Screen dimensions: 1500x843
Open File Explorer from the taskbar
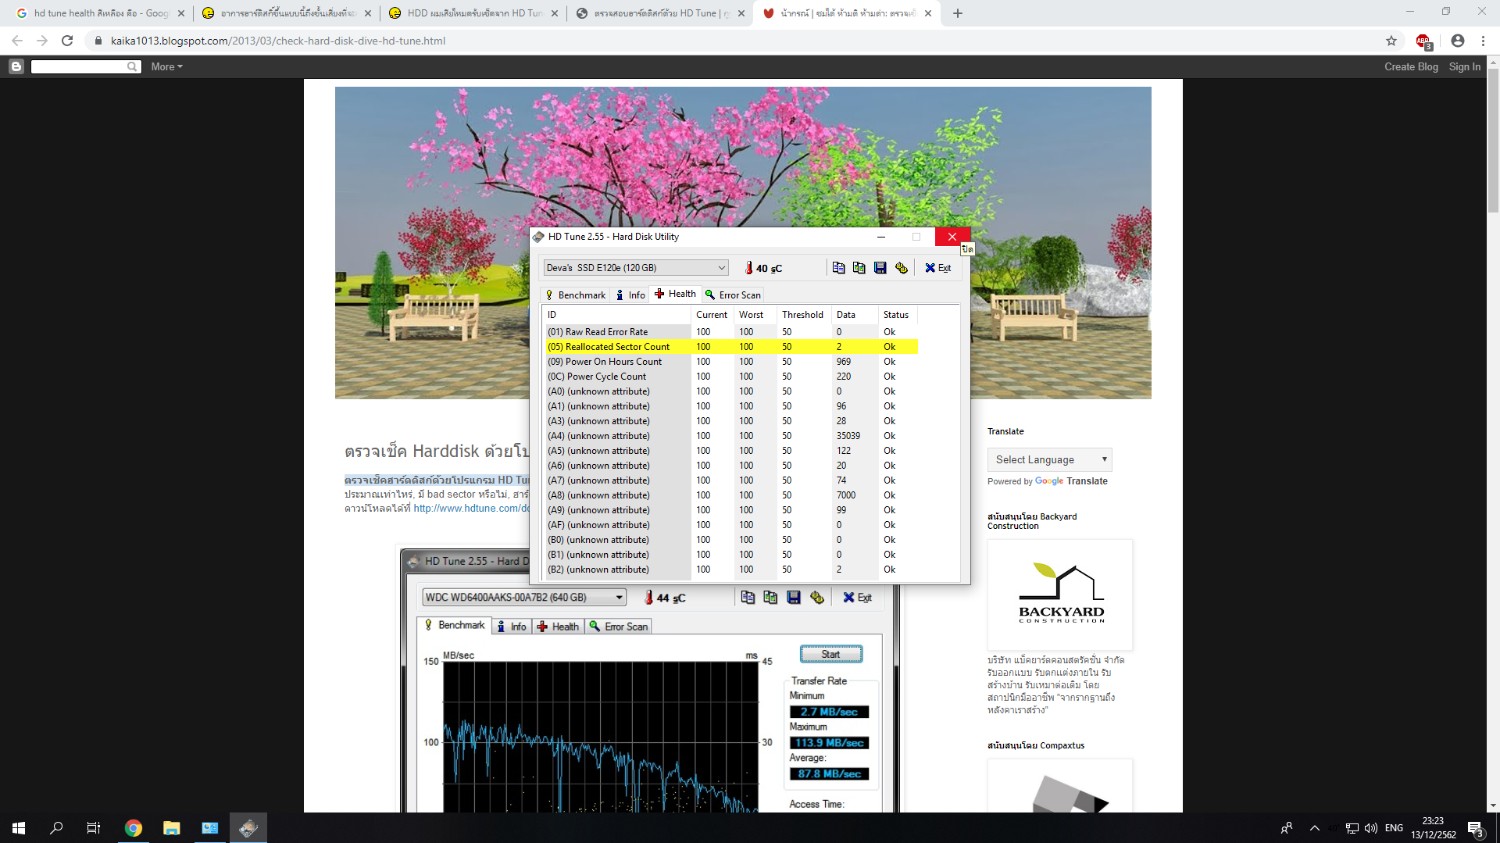pyautogui.click(x=172, y=828)
